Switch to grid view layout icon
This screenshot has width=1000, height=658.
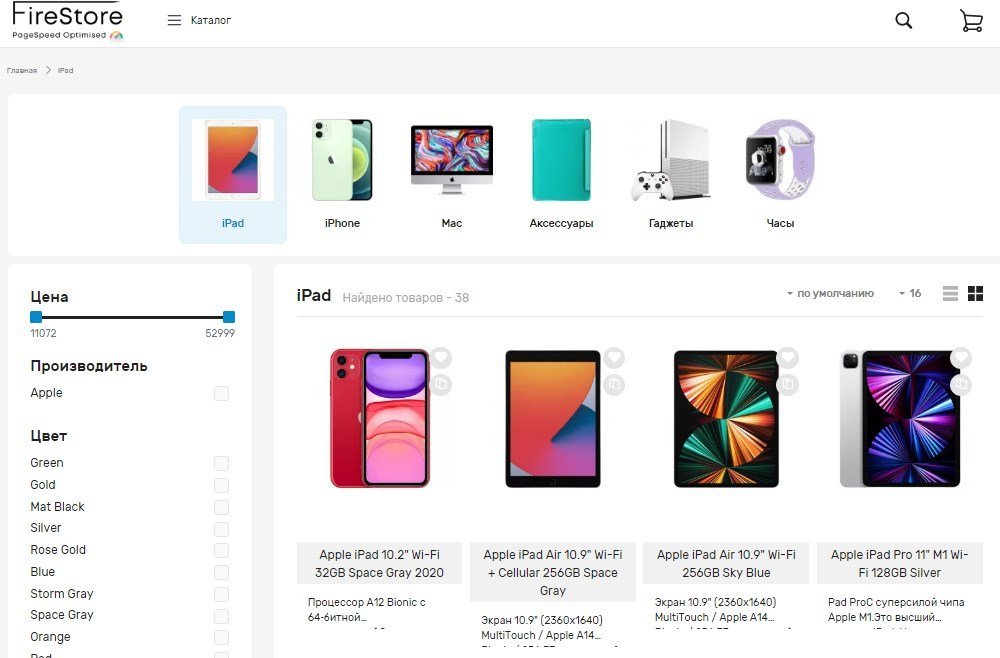pos(975,293)
